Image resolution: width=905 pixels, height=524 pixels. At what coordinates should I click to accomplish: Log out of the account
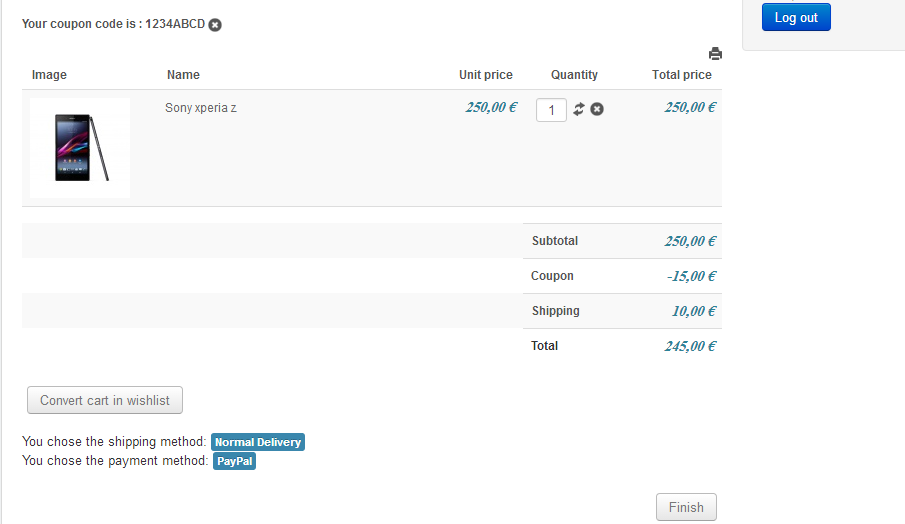pos(796,18)
